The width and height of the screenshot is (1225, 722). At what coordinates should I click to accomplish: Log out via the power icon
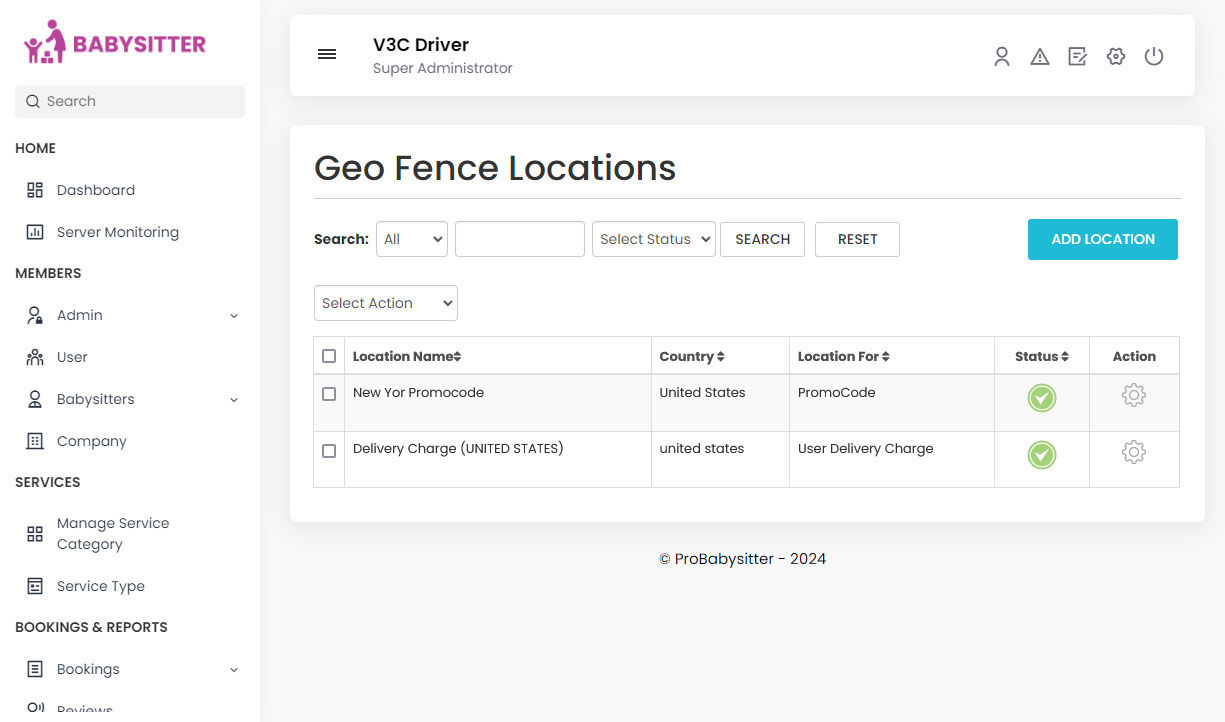pyautogui.click(x=1154, y=57)
